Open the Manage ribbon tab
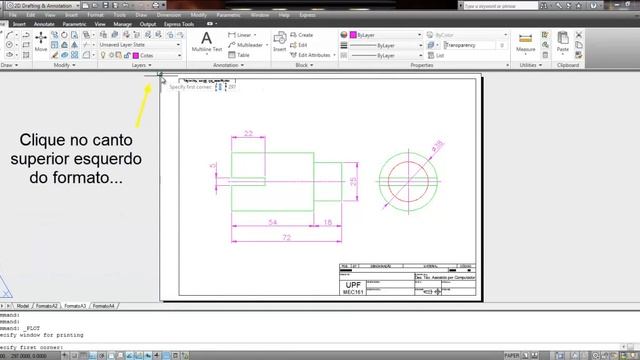 click(x=122, y=24)
